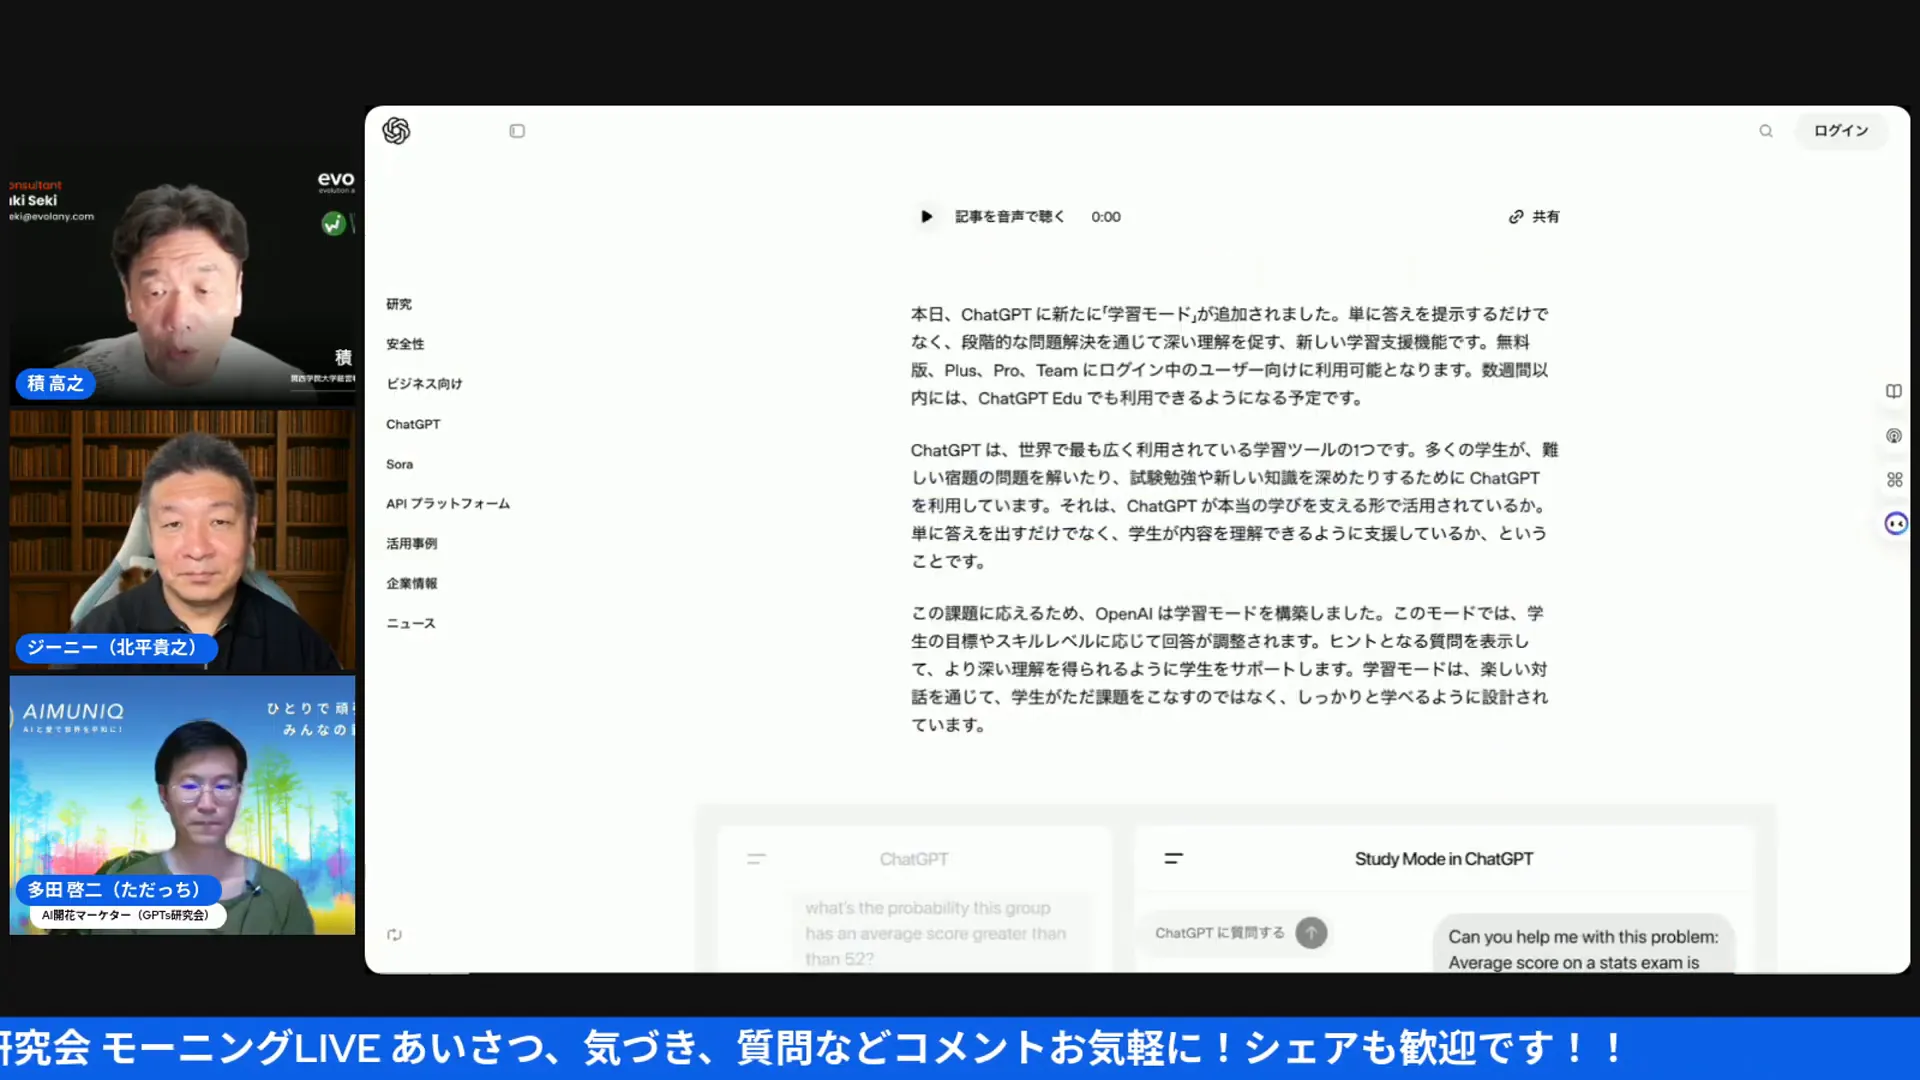Click the paragraph starting 本日、ChatGPT

click(1230, 356)
